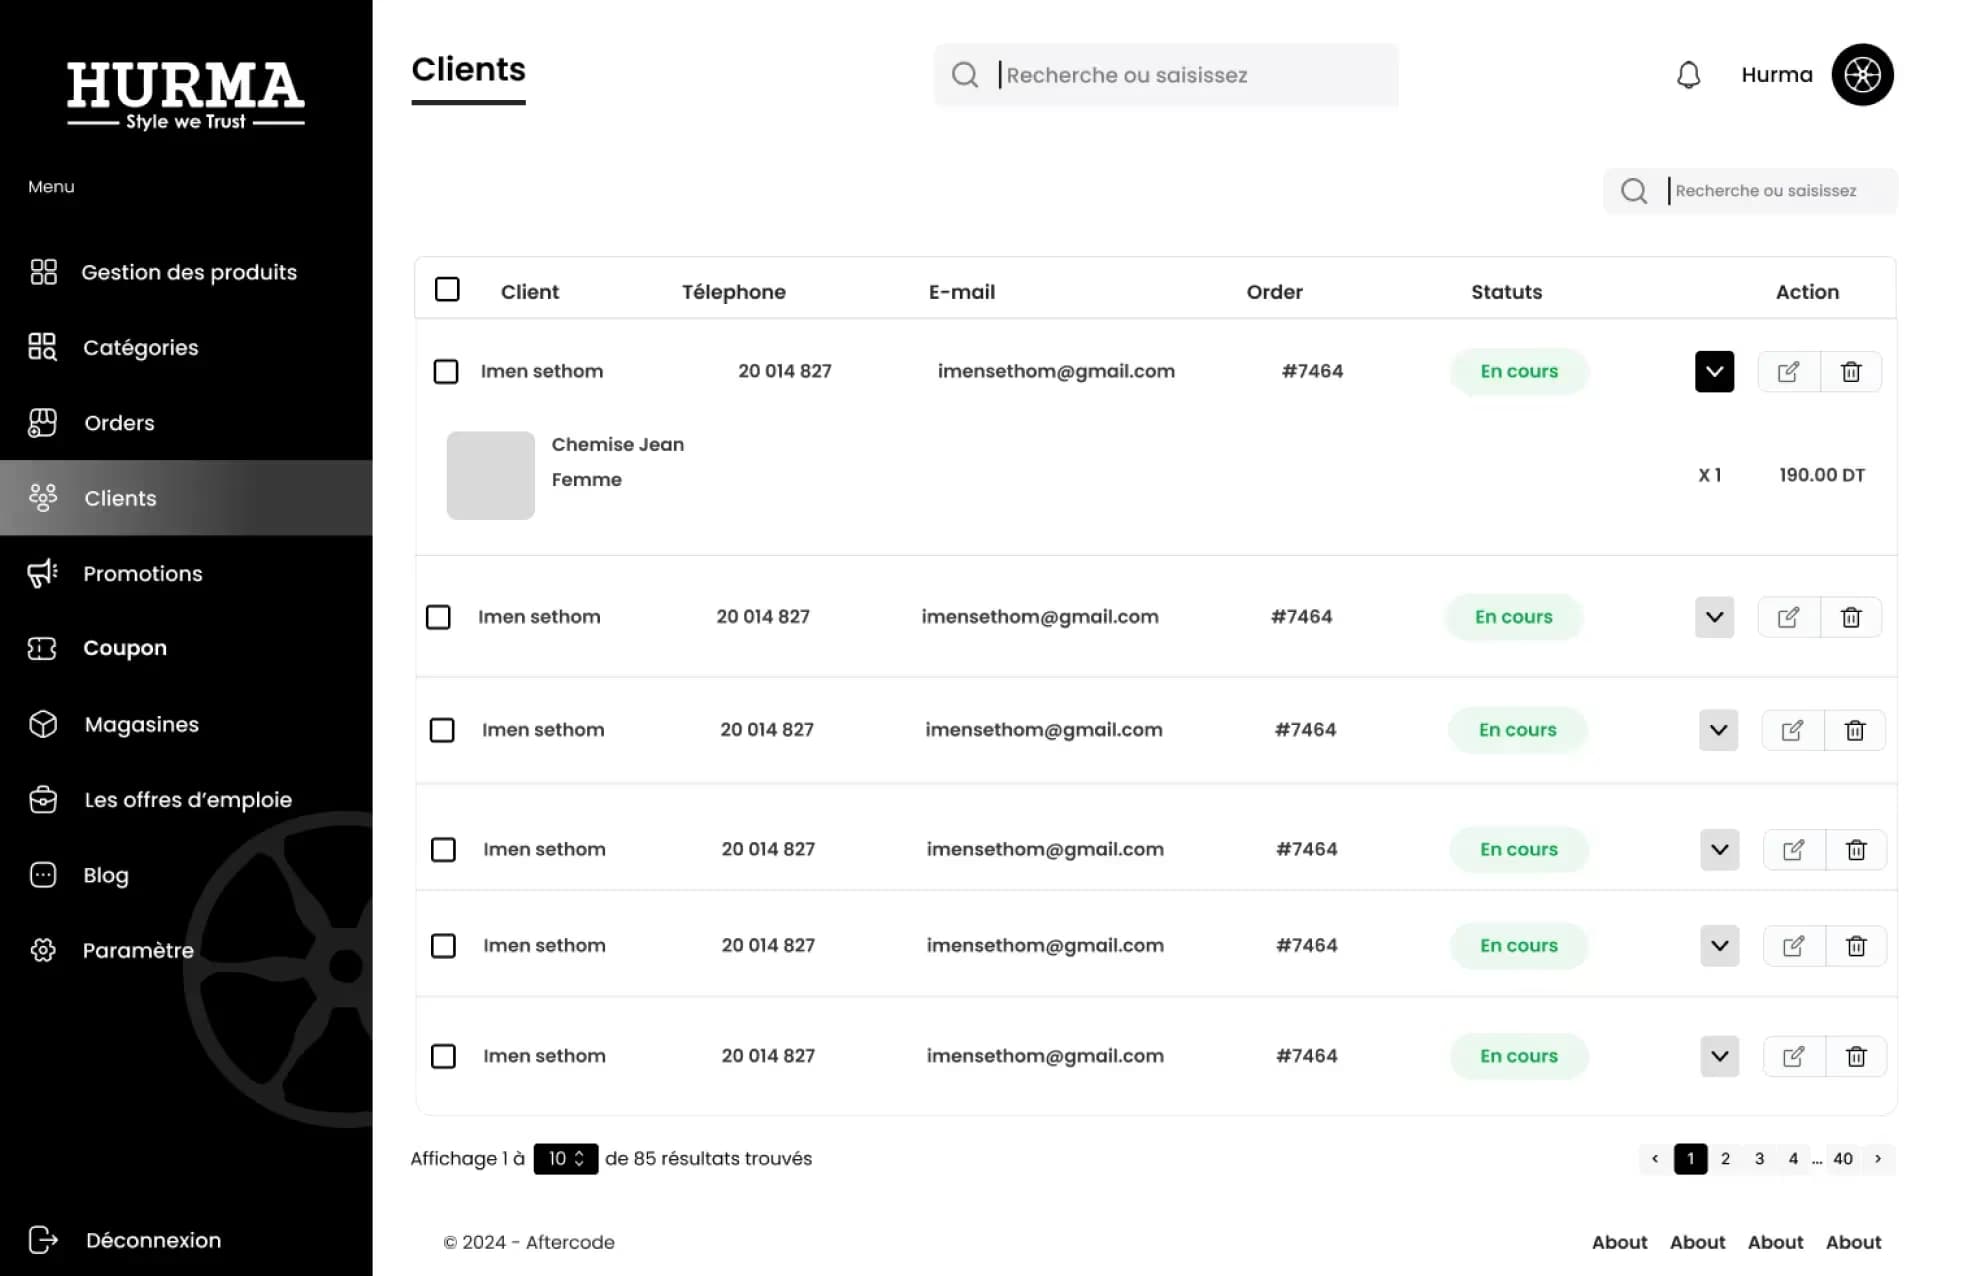This screenshot has height=1276, width=1964.
Task: Collapse the expanded first row with black chevron
Action: (1714, 372)
